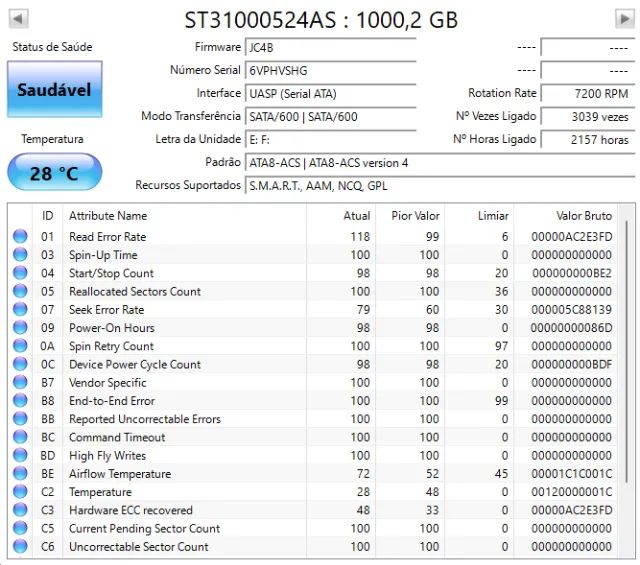
Task: Click the Recursos Suportados field
Action: [x=440, y=186]
